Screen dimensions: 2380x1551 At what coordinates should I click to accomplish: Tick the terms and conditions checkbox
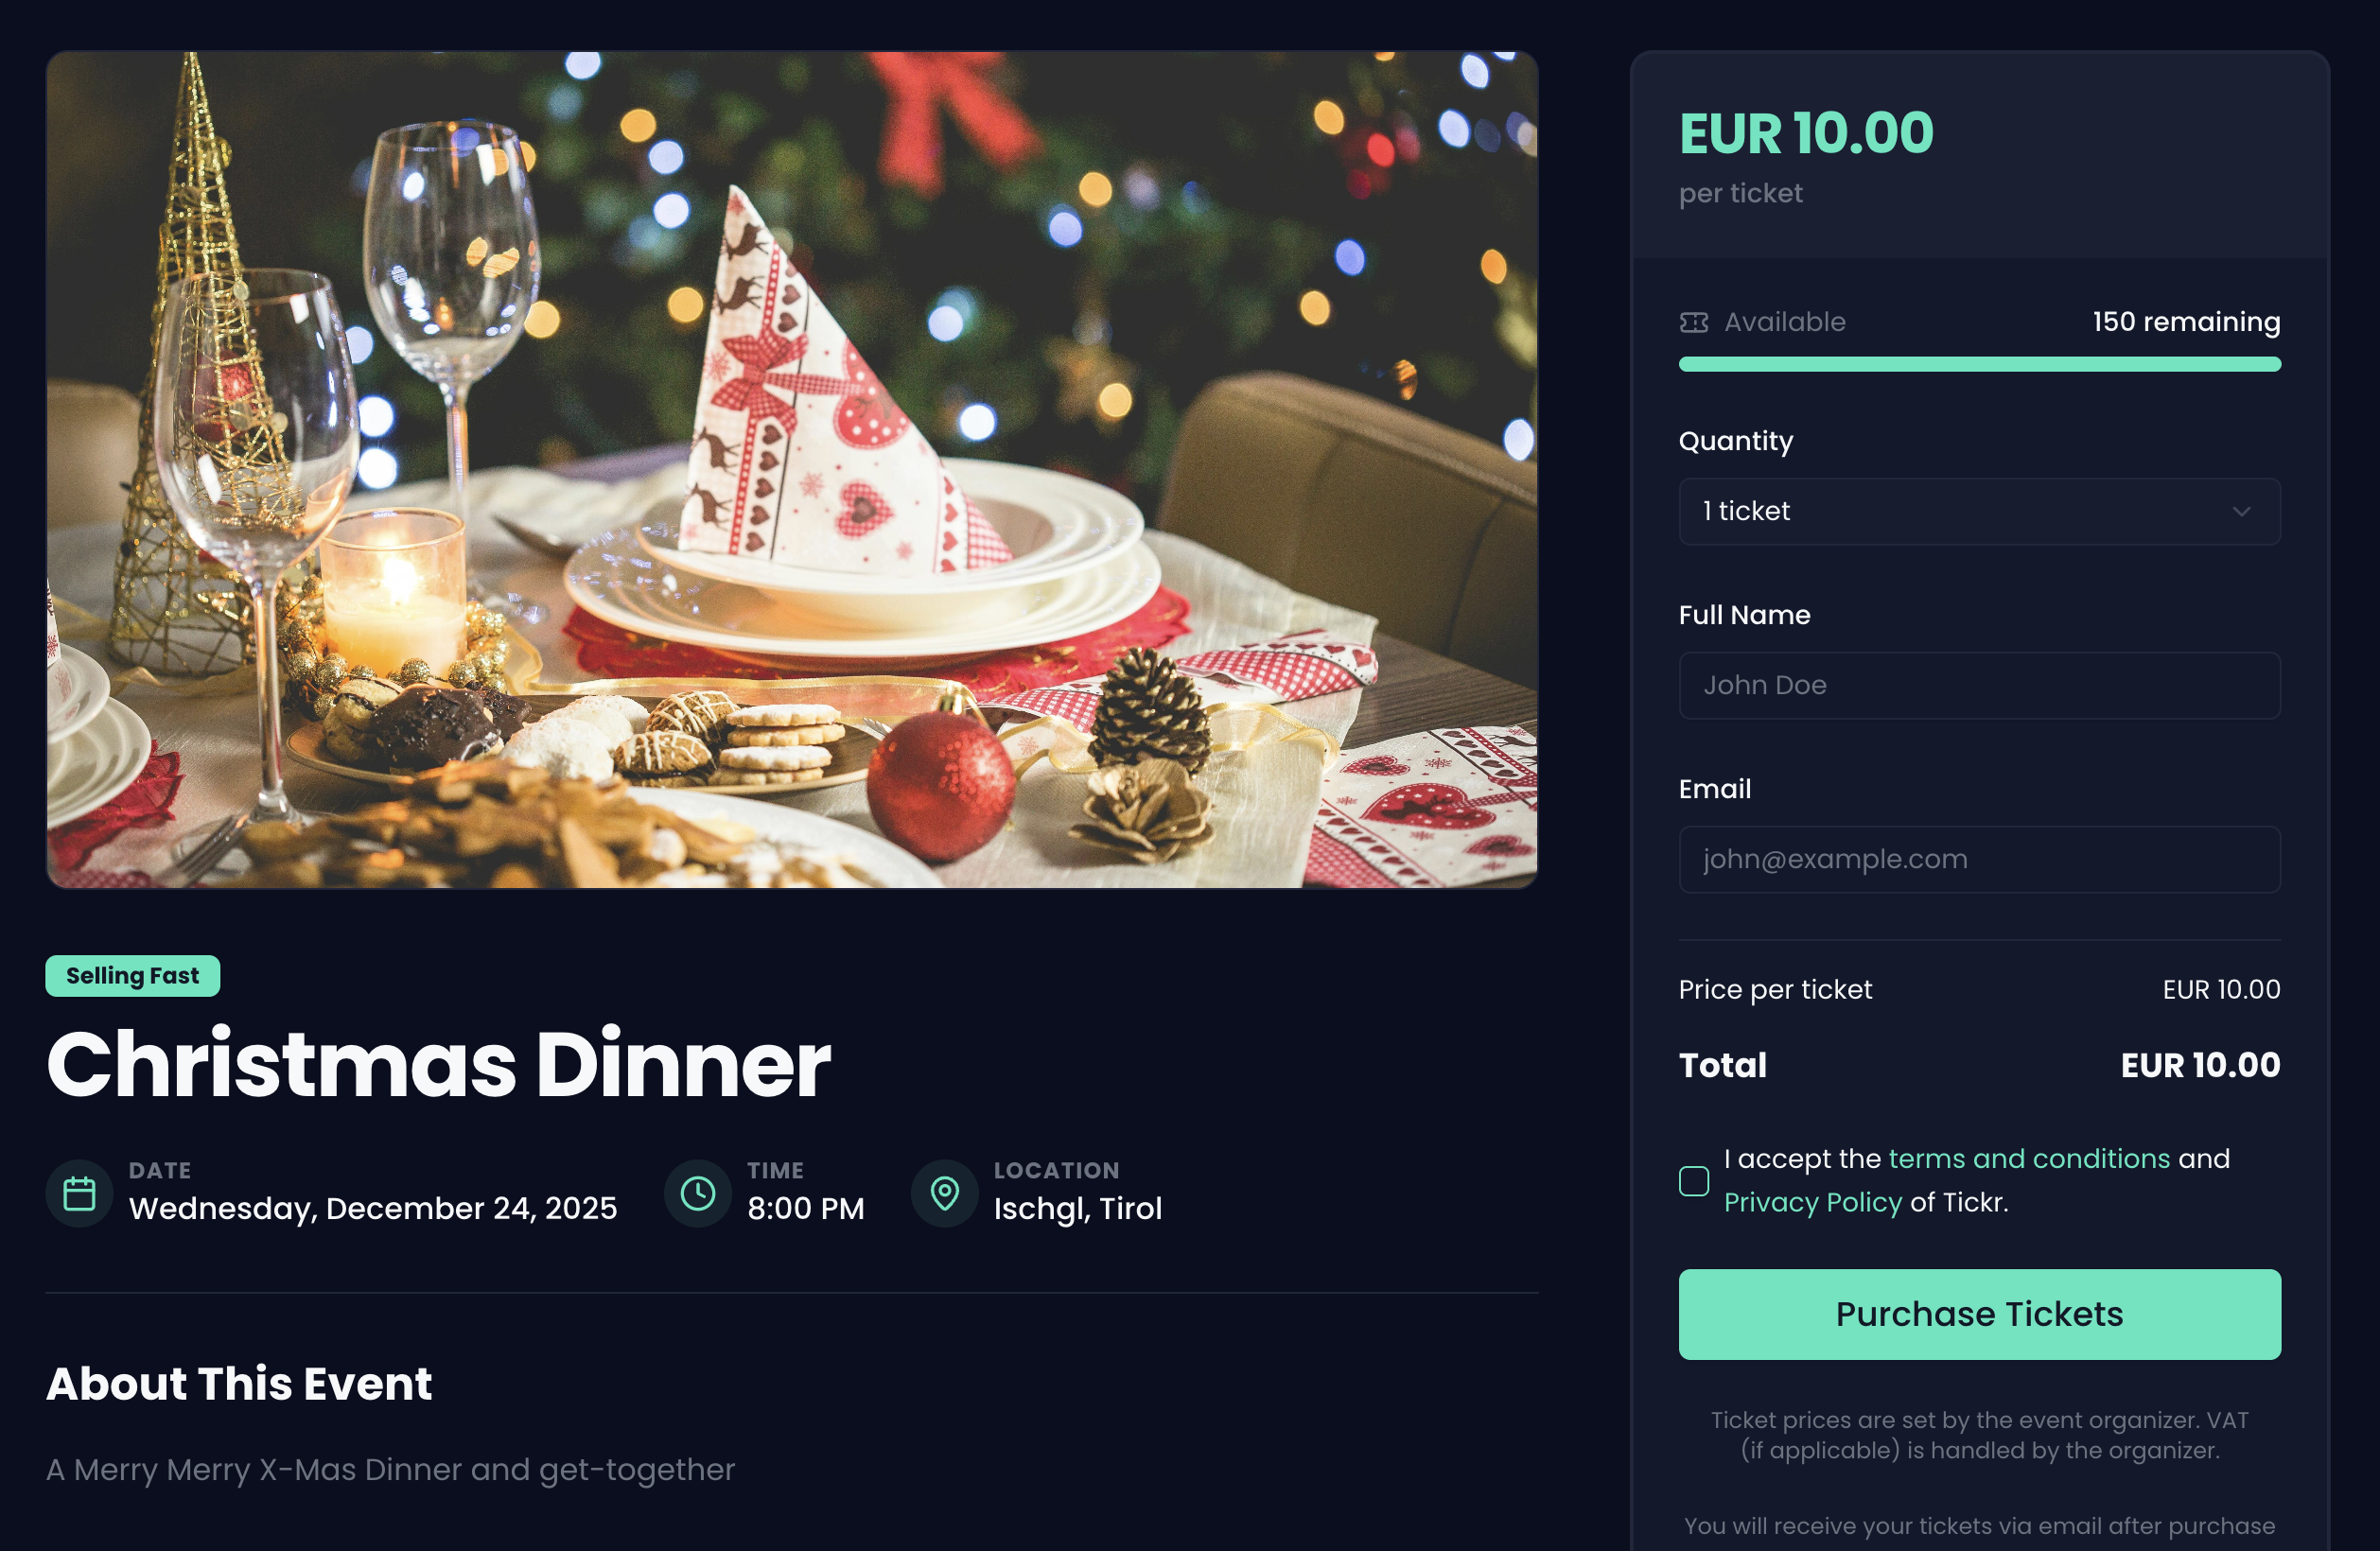tap(1694, 1181)
